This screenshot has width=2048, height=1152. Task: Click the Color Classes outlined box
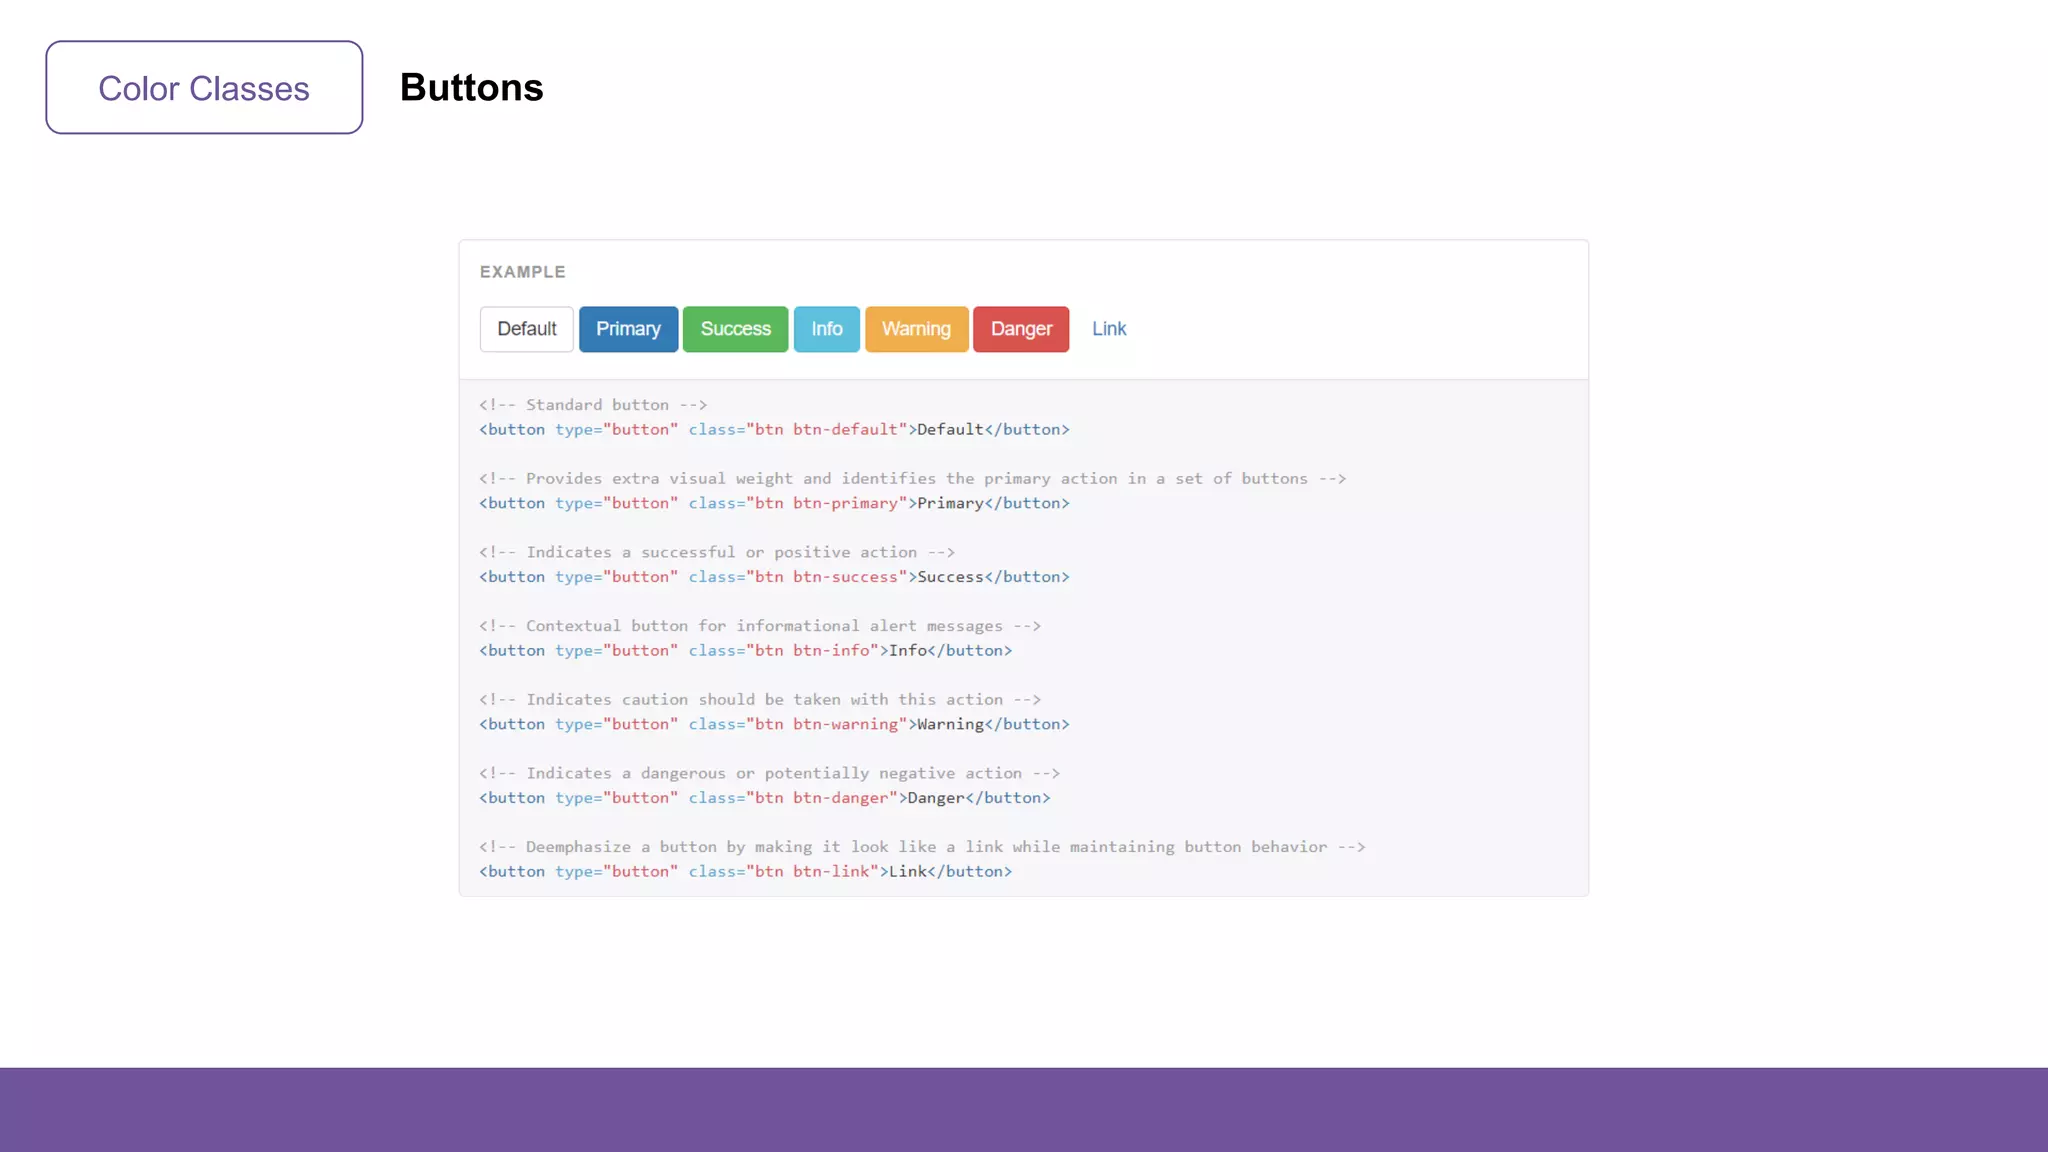point(204,88)
